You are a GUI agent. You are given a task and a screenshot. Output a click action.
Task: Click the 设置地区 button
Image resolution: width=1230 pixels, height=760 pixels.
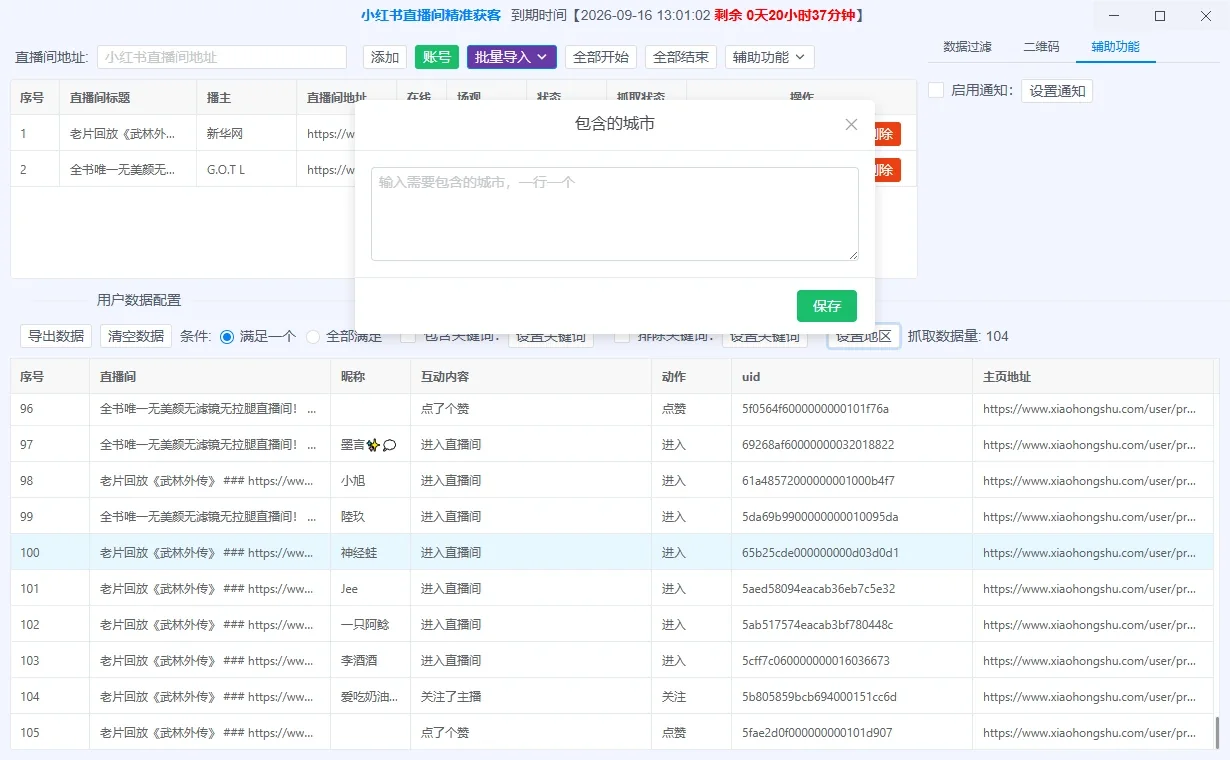[x=864, y=336]
